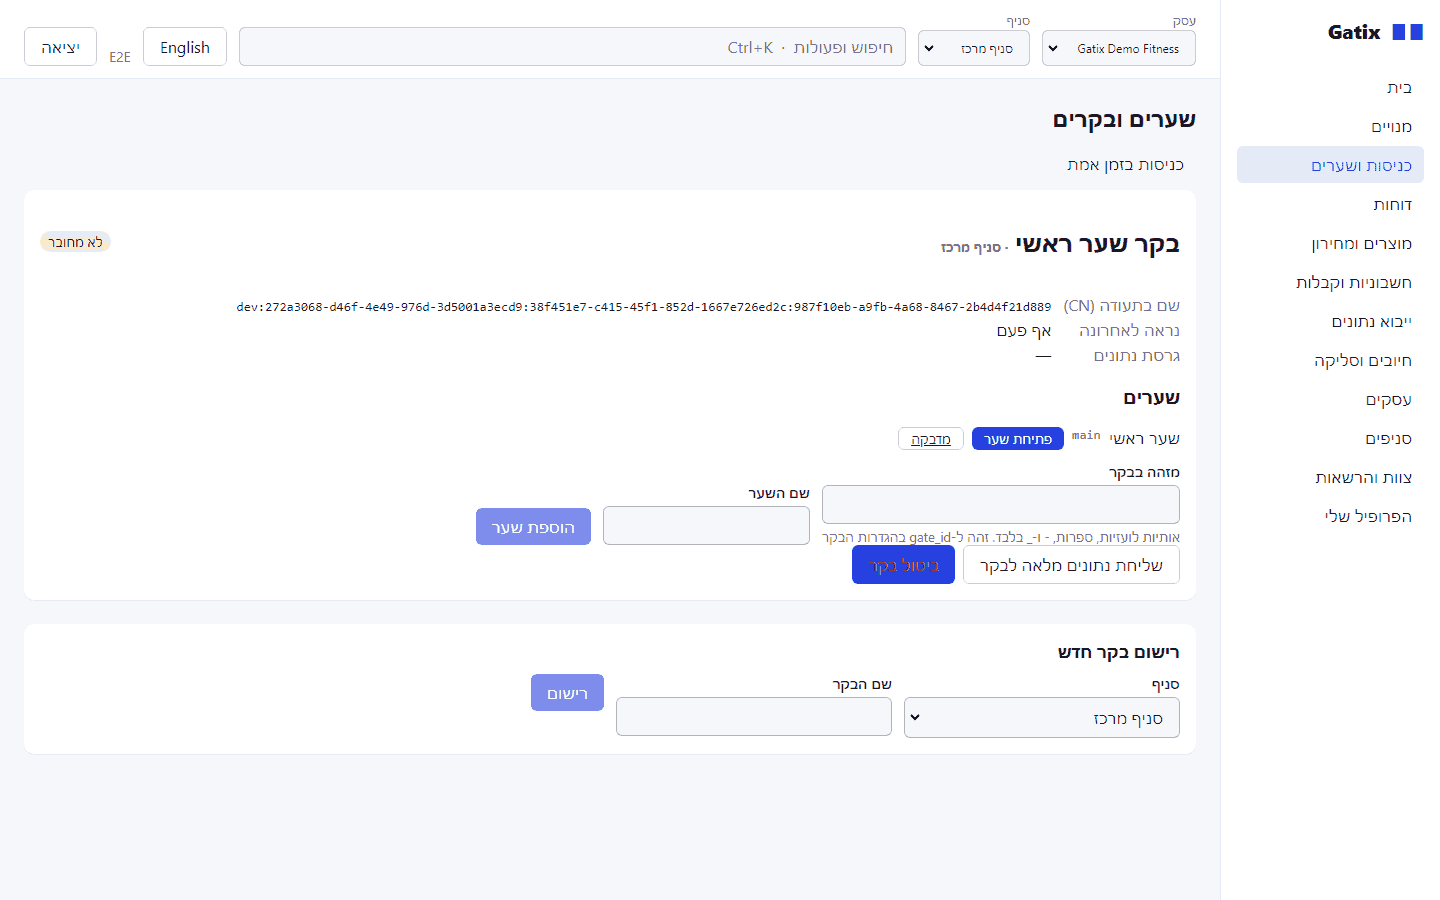Click the Gatix logo
1440x900 pixels.
click(1375, 32)
